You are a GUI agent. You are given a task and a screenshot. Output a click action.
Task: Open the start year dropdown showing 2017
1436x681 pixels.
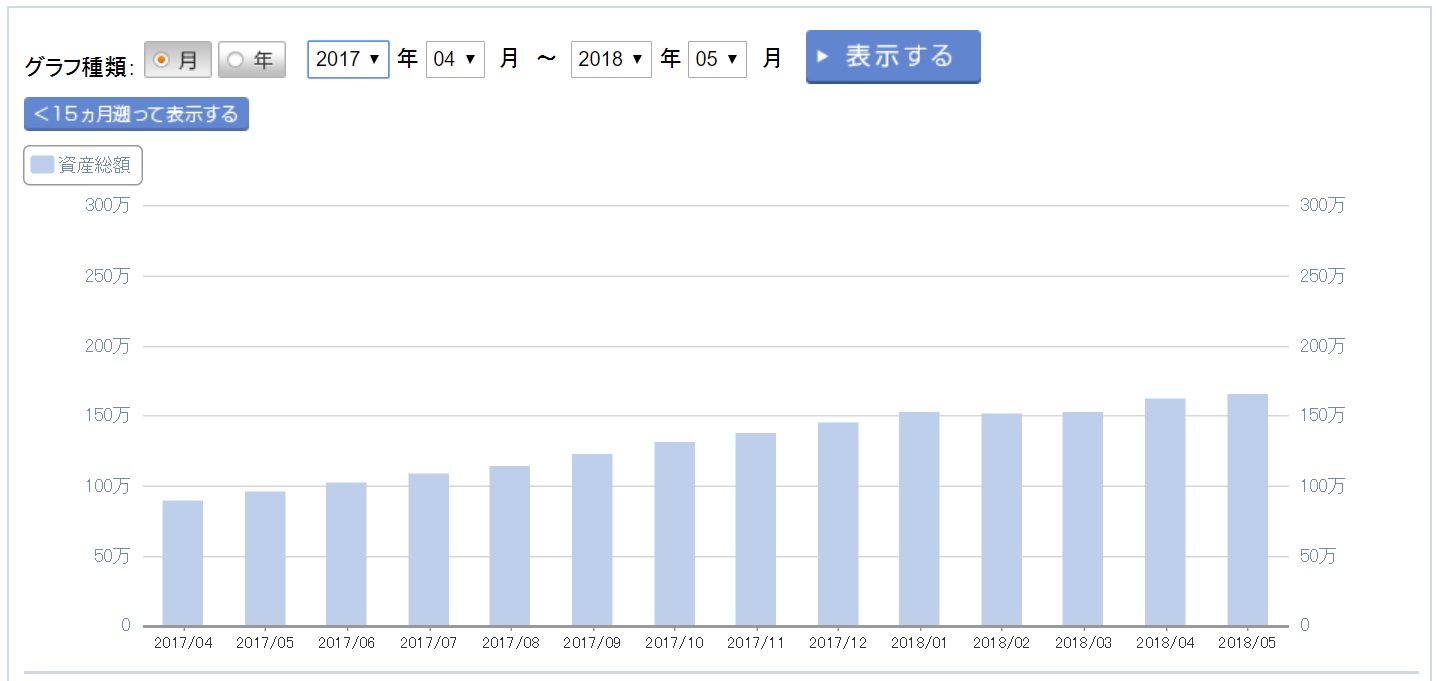pos(348,59)
